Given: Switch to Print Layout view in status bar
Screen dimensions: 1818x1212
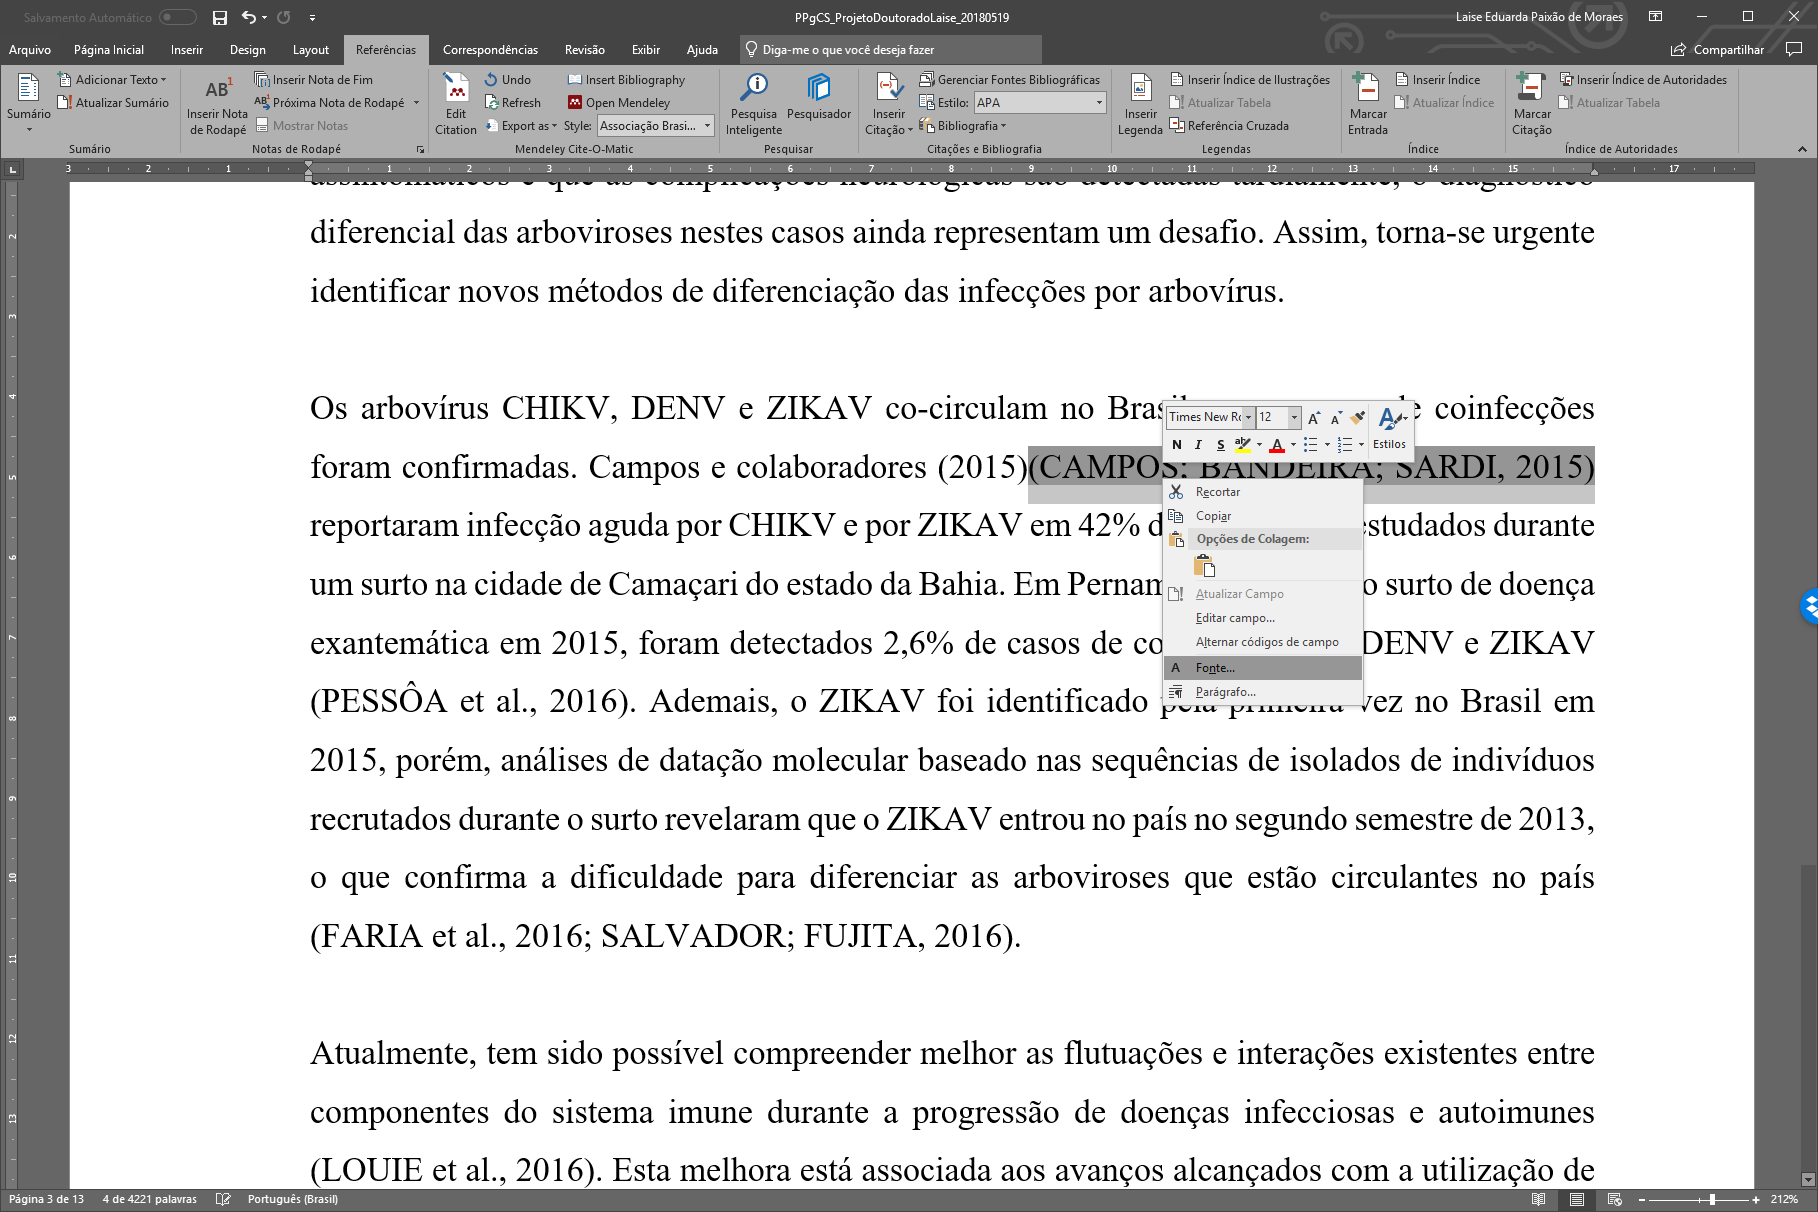Looking at the screenshot, I should click(x=1577, y=1199).
